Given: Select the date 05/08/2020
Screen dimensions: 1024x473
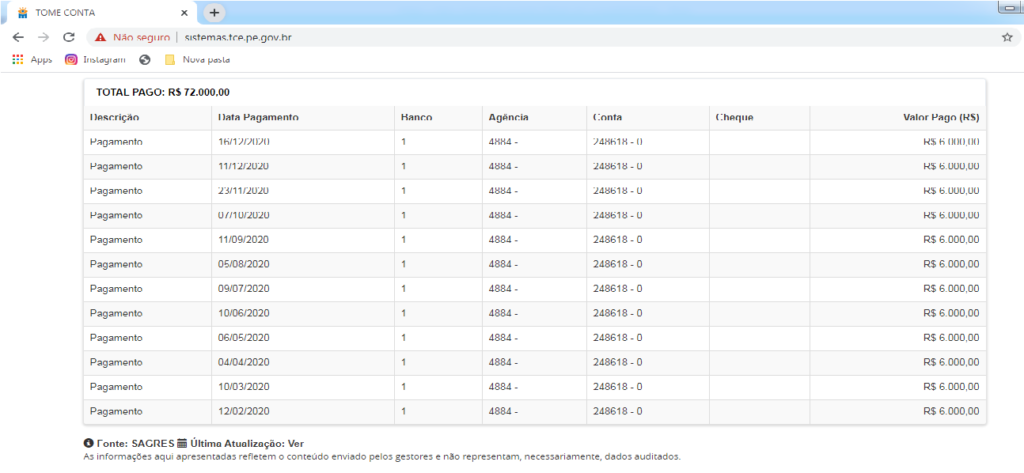Looking at the screenshot, I should pyautogui.click(x=244, y=264).
